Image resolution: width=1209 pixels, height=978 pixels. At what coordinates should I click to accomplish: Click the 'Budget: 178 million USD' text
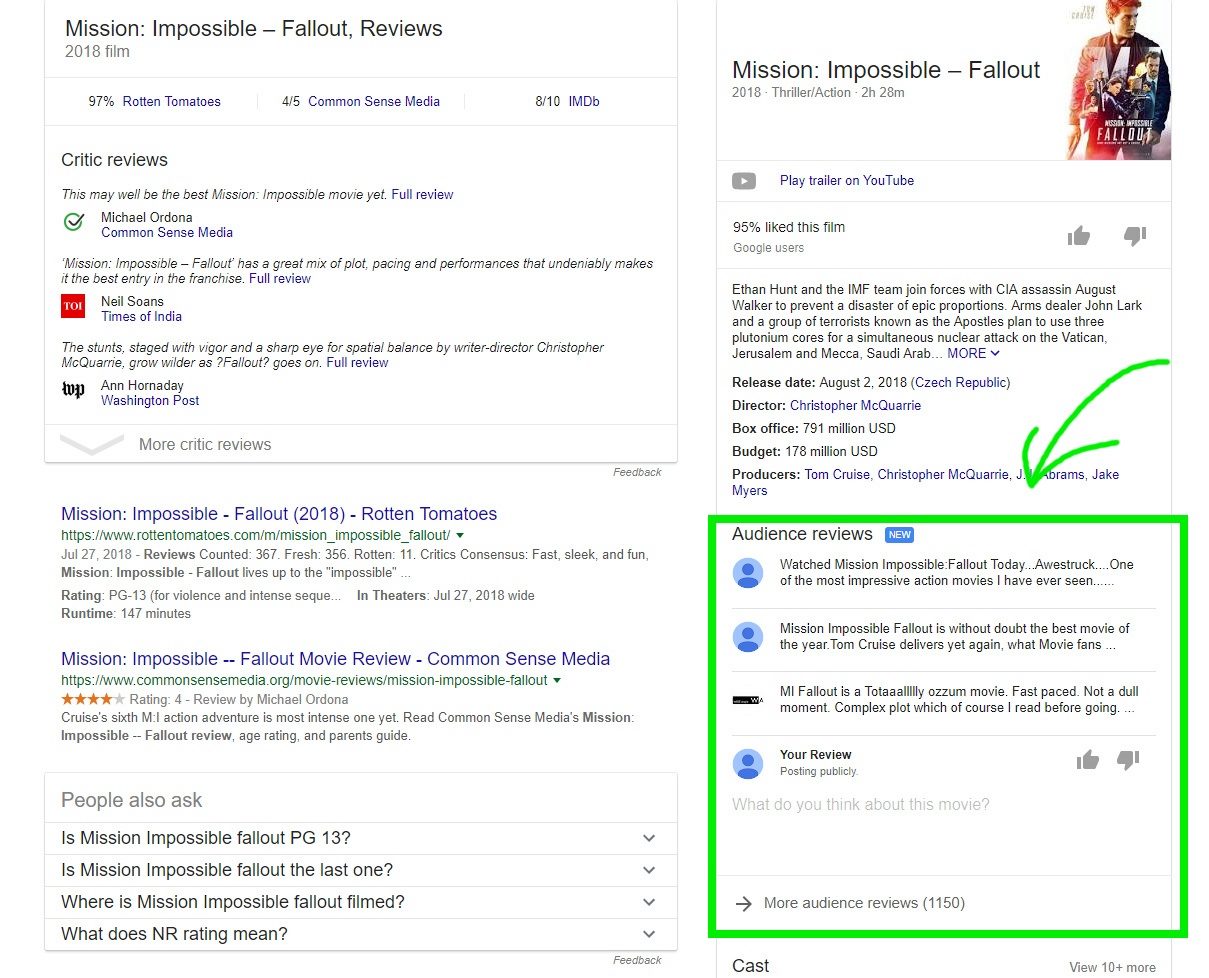(805, 451)
